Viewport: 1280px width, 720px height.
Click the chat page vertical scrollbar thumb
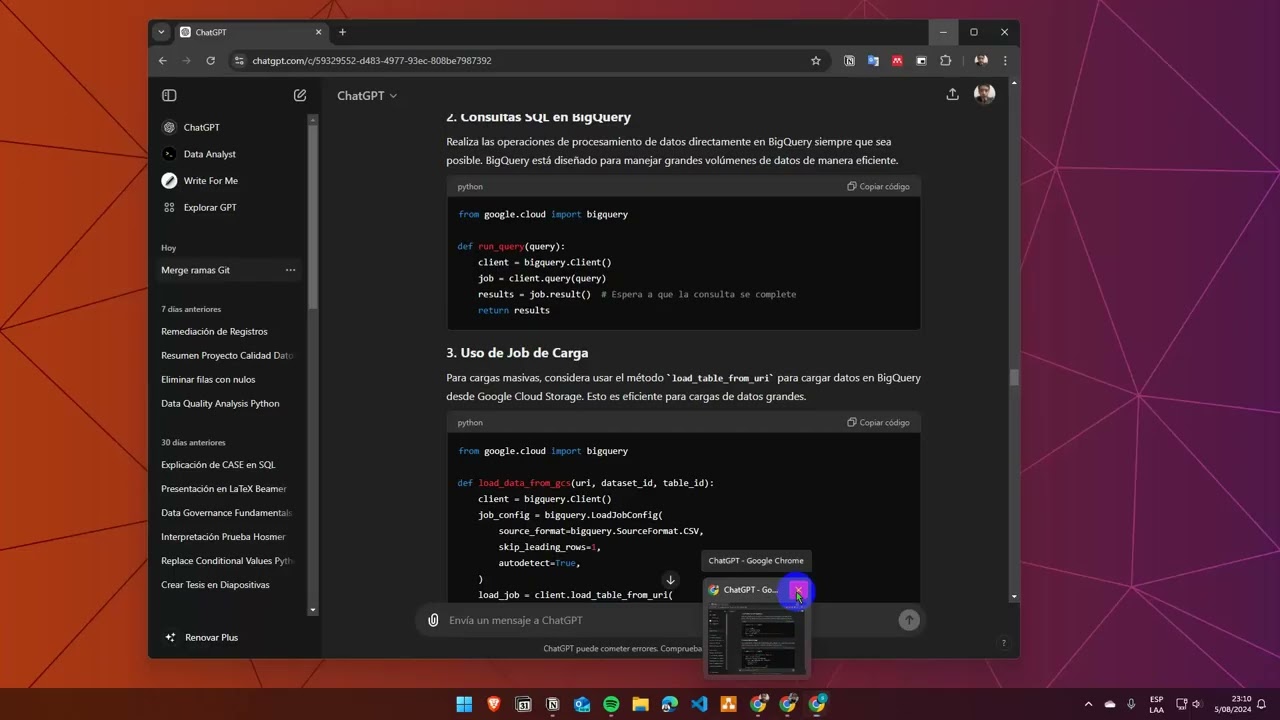1014,377
